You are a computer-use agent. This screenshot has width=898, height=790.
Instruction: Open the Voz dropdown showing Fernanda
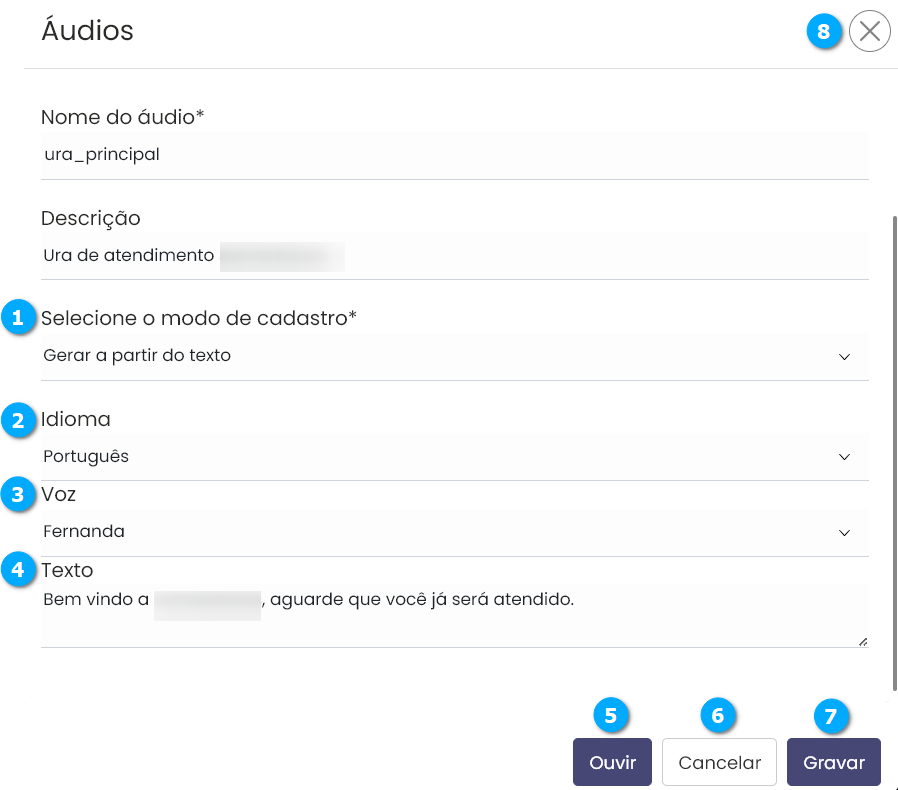coord(454,532)
